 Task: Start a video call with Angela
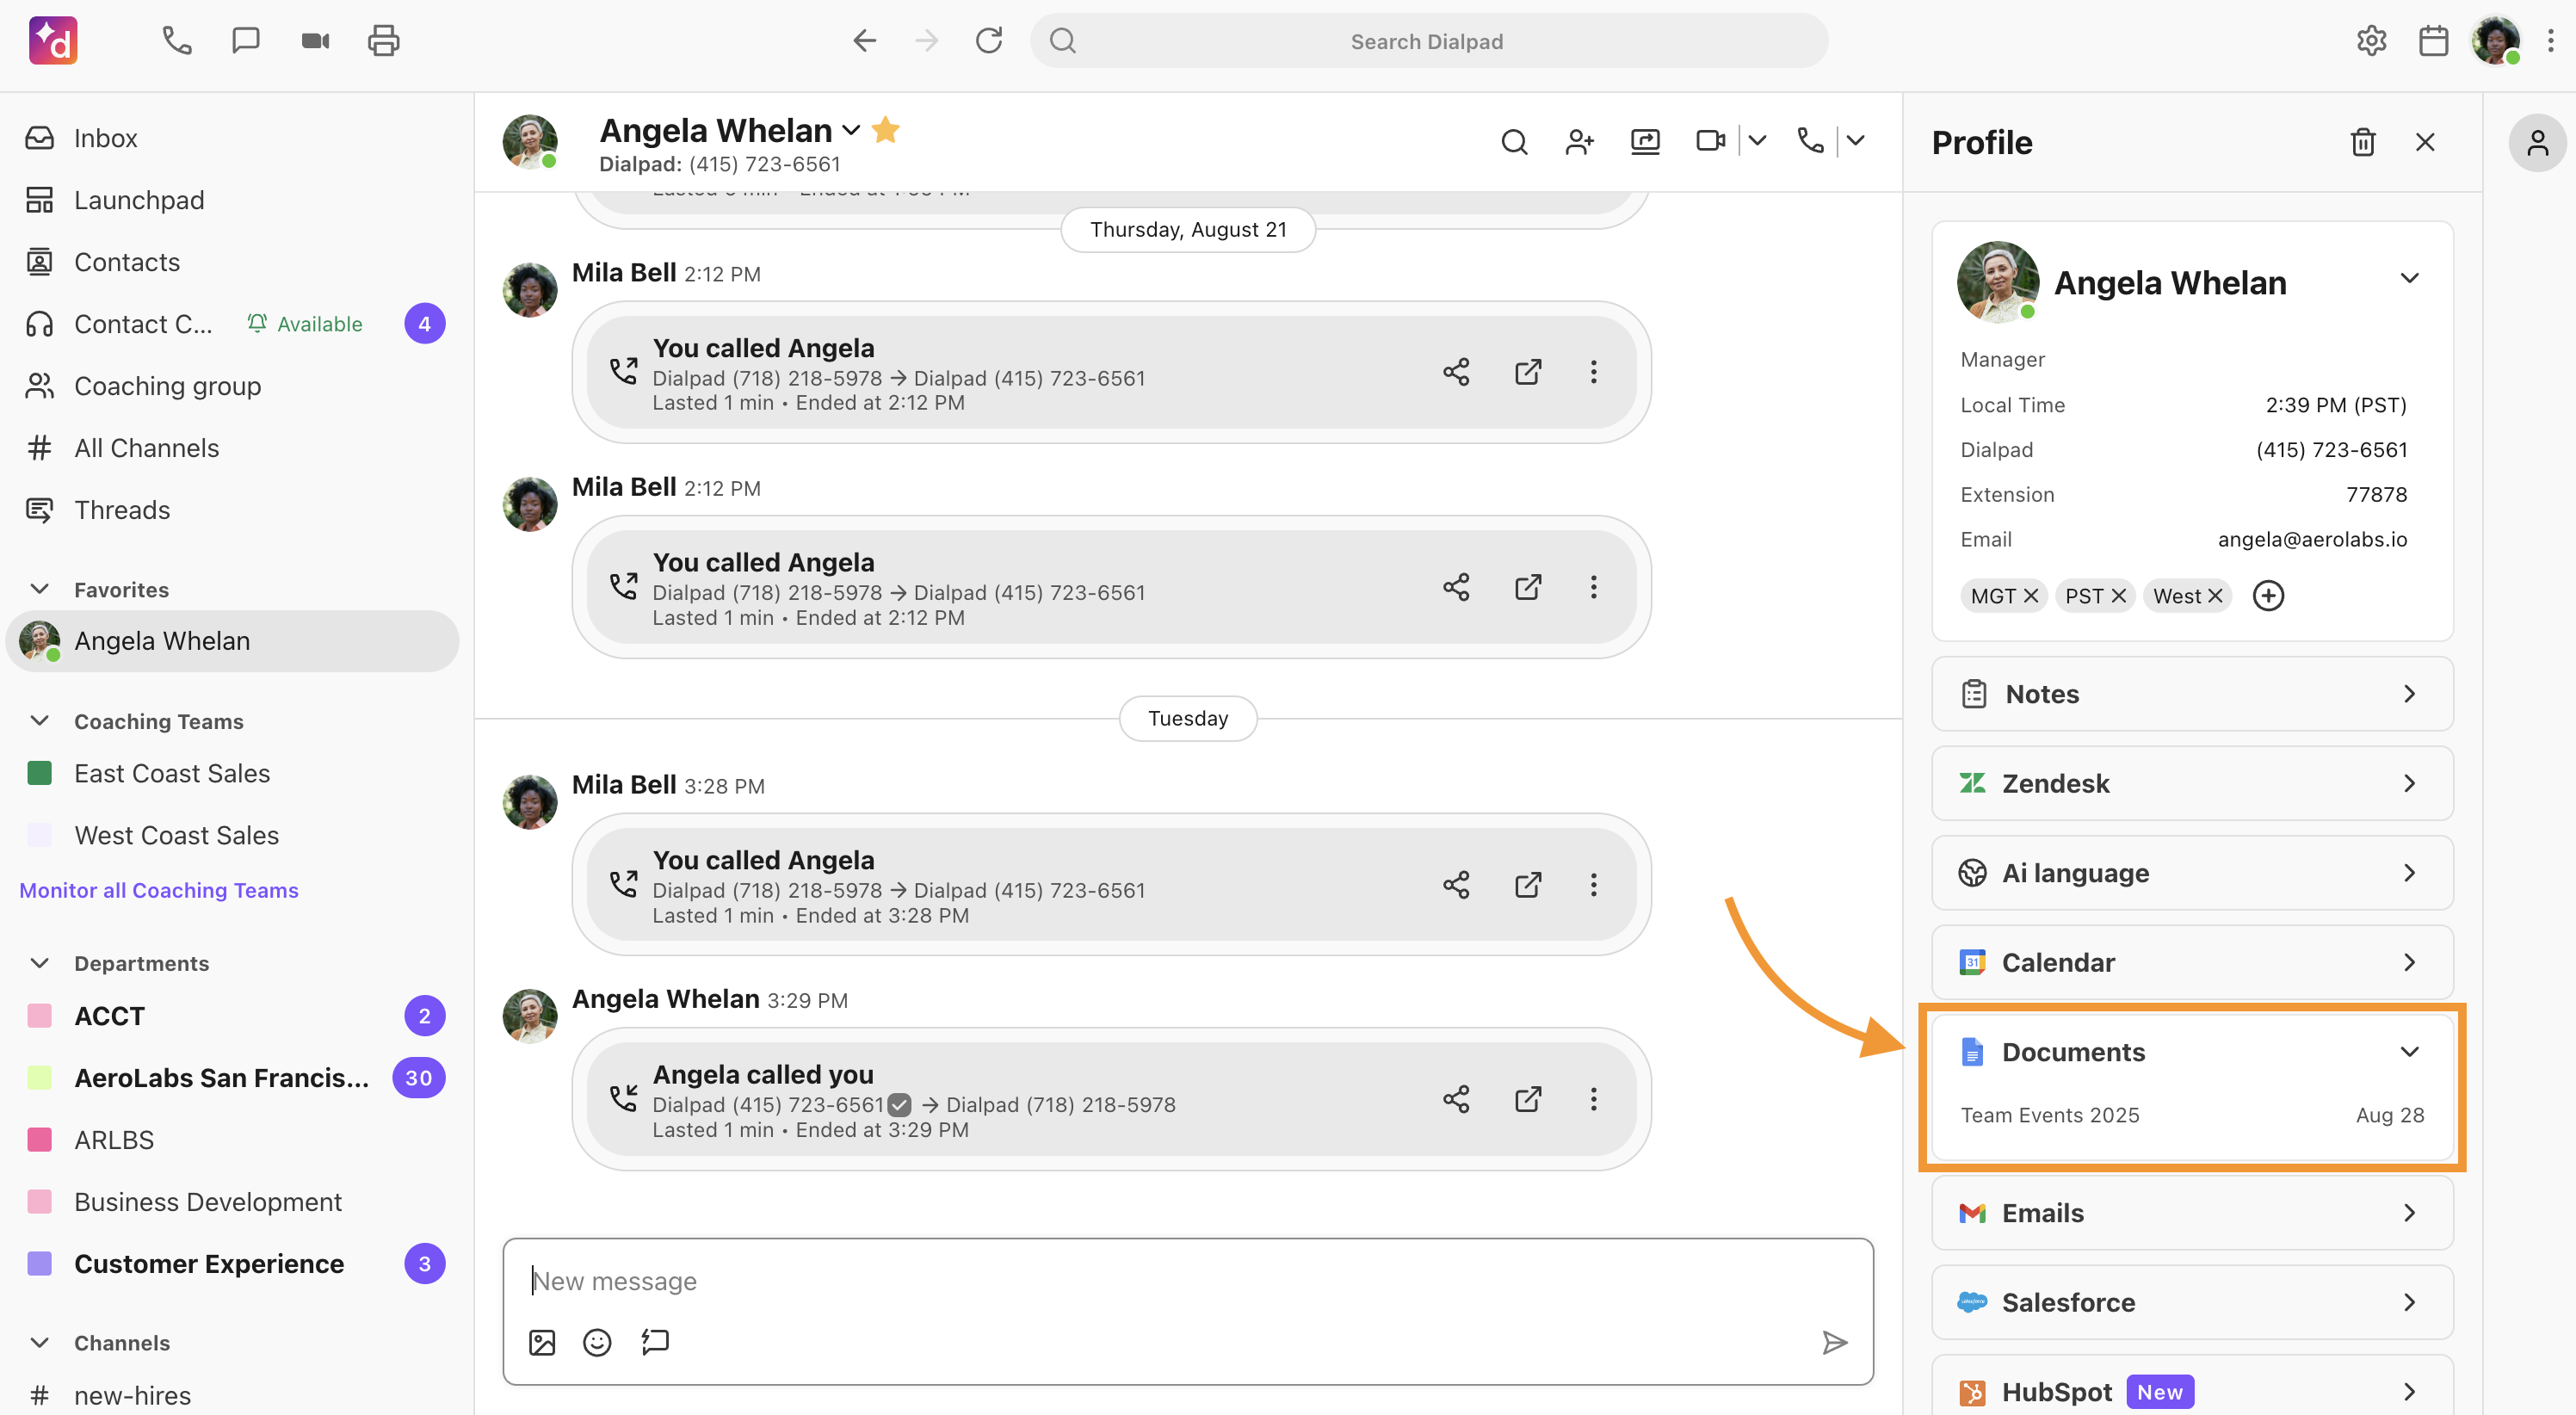pyautogui.click(x=1711, y=141)
